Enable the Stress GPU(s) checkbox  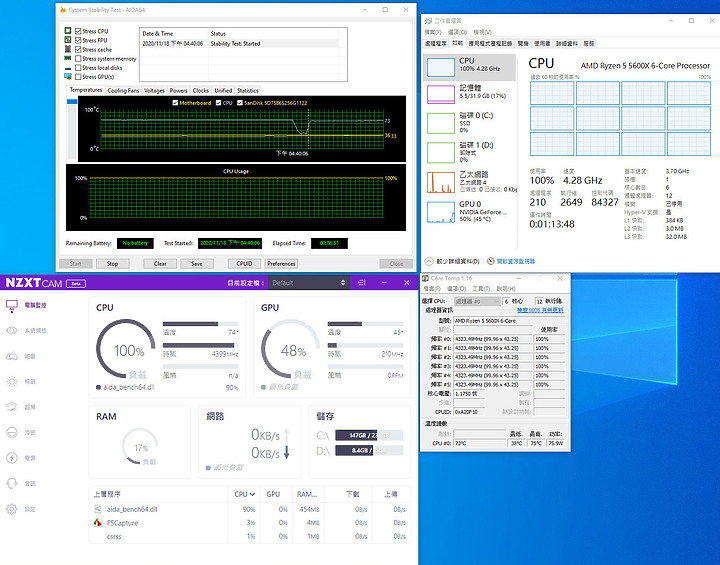(x=78, y=77)
